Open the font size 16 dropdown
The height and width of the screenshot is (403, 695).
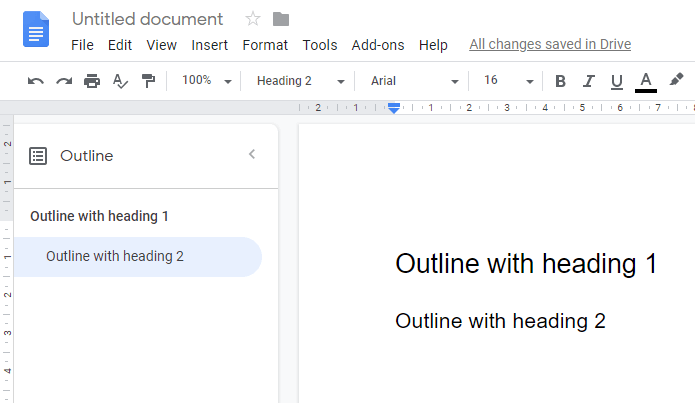(508, 81)
